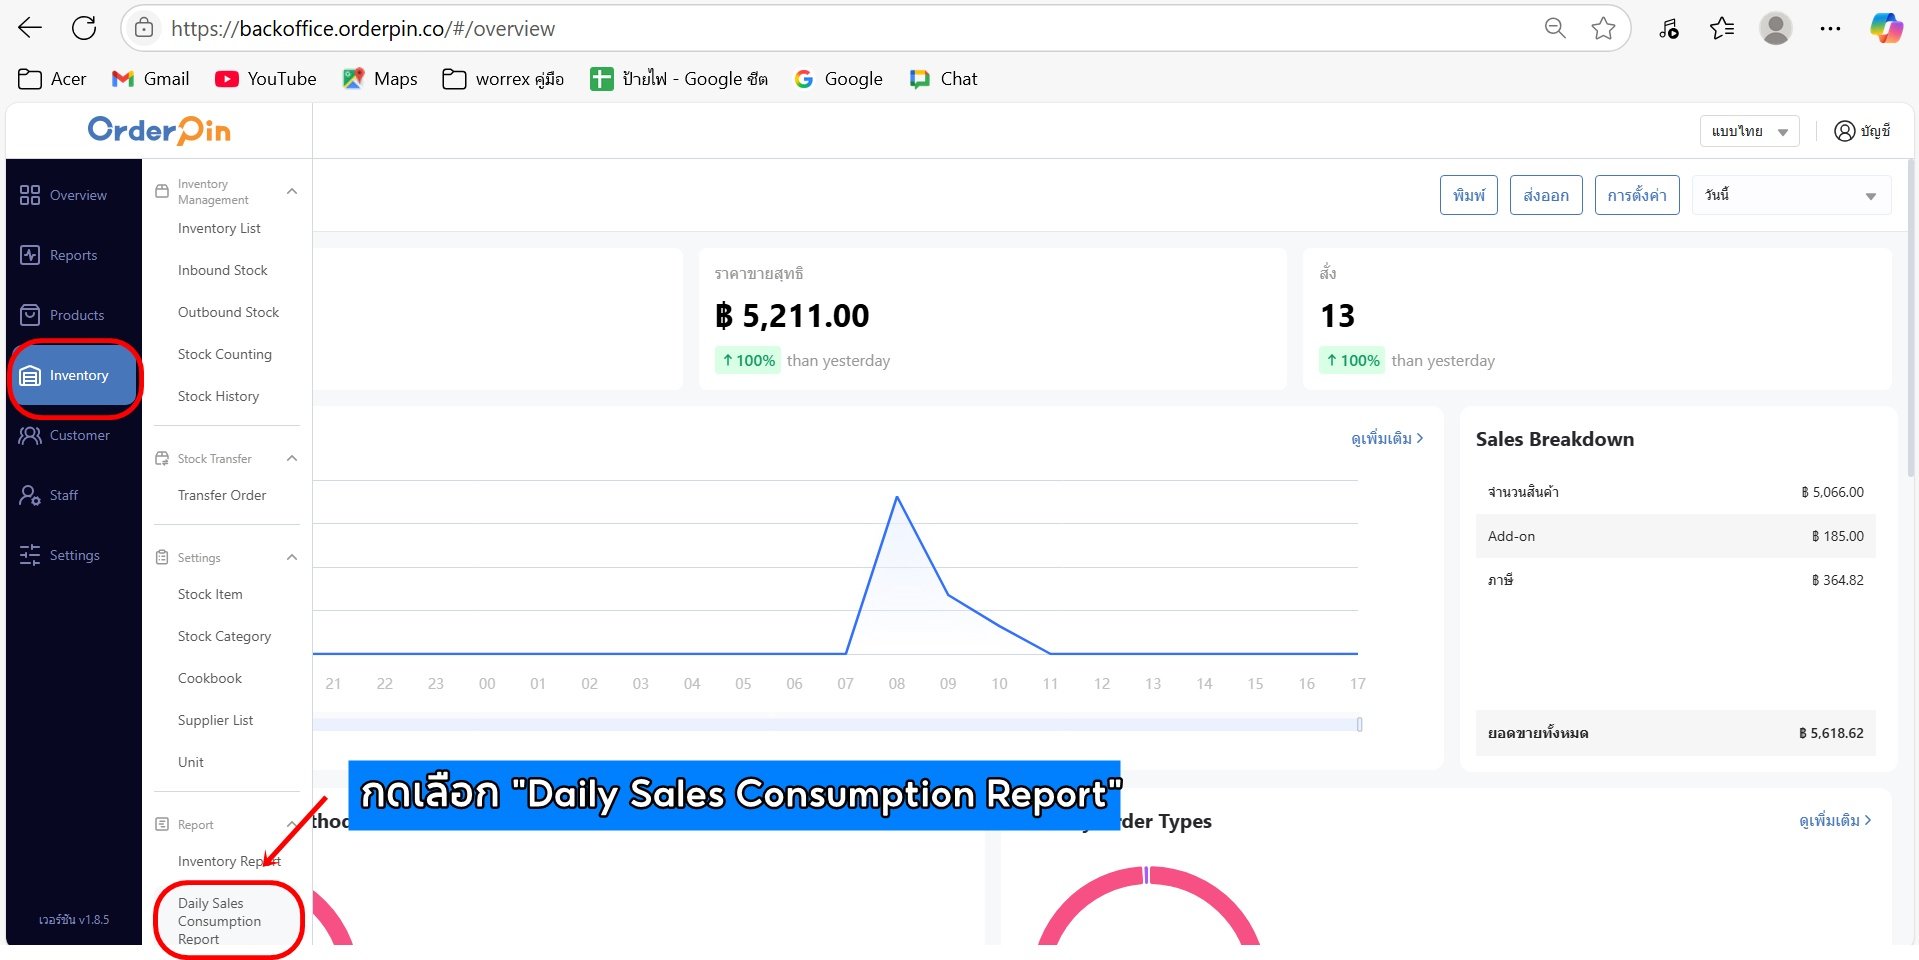
Task: Reload the page with the refresh icon
Action: [x=84, y=28]
